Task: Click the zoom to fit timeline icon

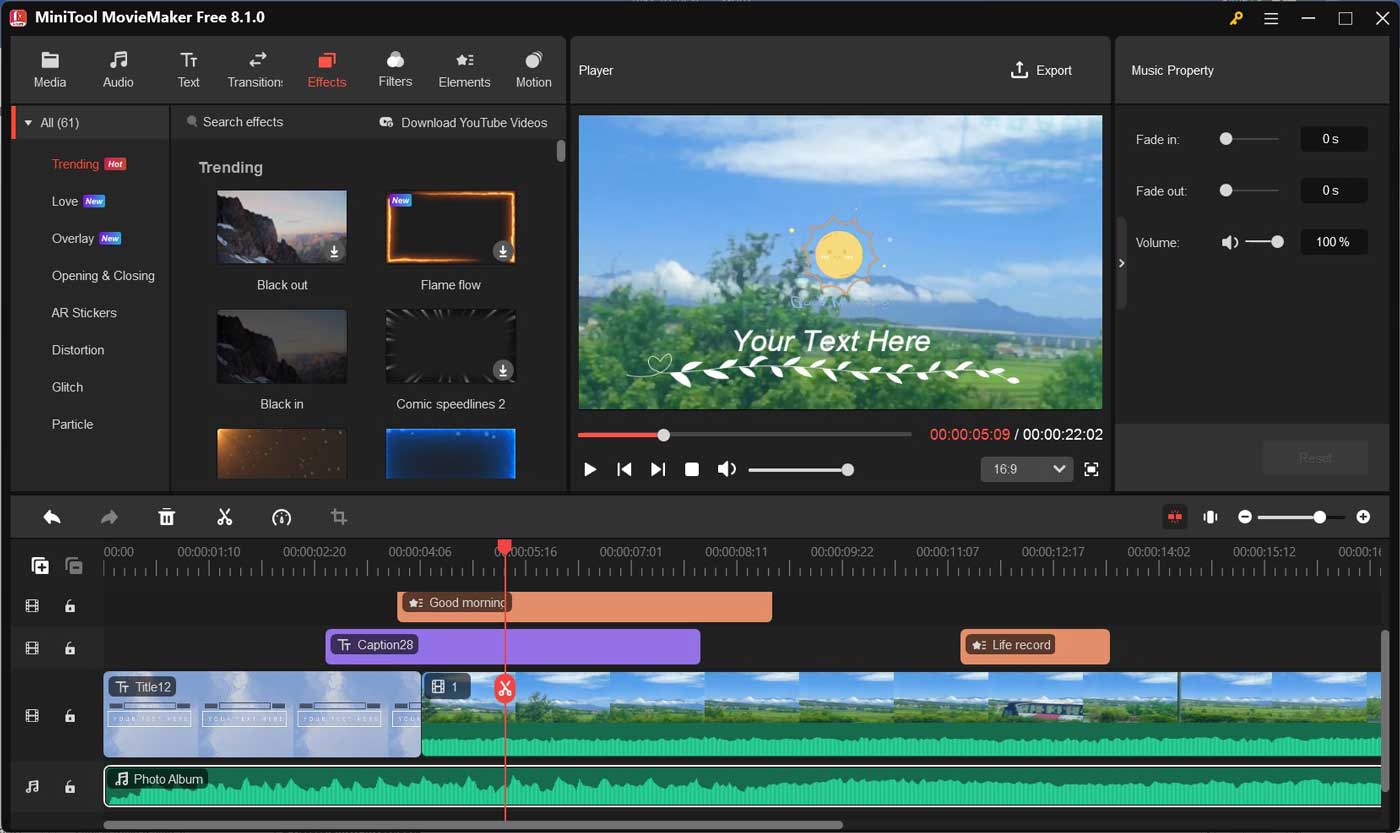Action: point(1210,517)
